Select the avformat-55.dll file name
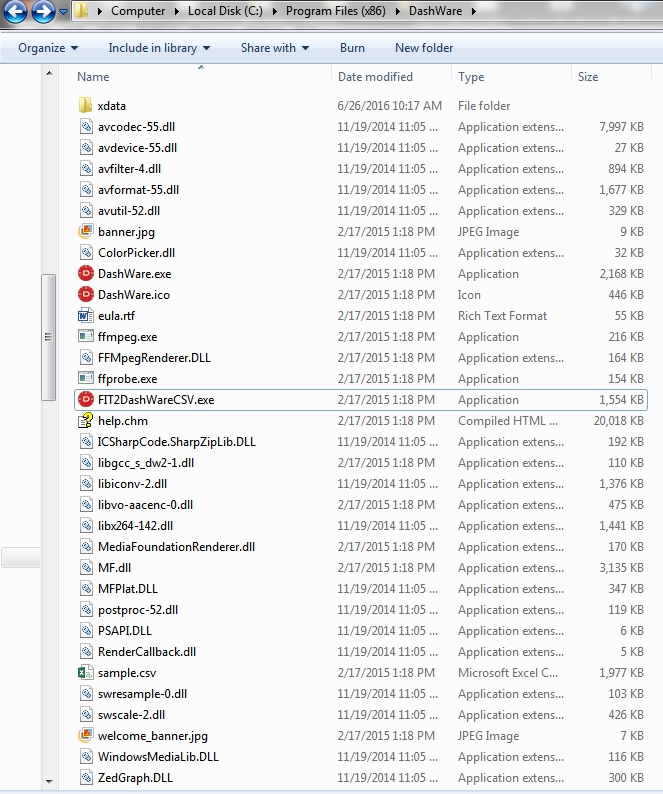 click(x=138, y=189)
